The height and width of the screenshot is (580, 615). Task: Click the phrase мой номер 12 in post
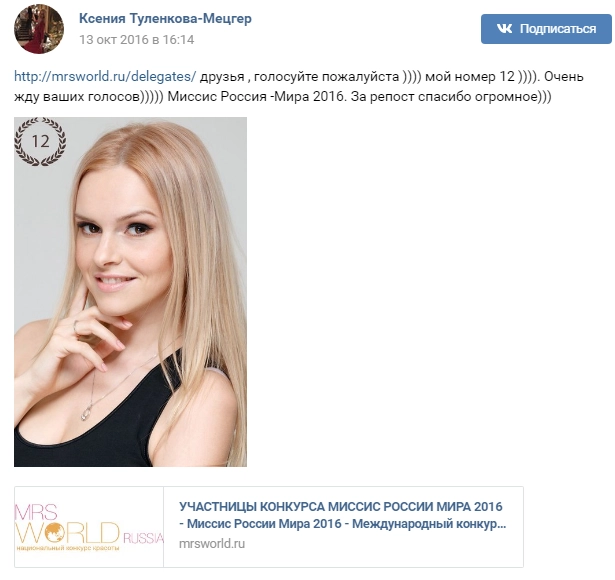point(470,76)
